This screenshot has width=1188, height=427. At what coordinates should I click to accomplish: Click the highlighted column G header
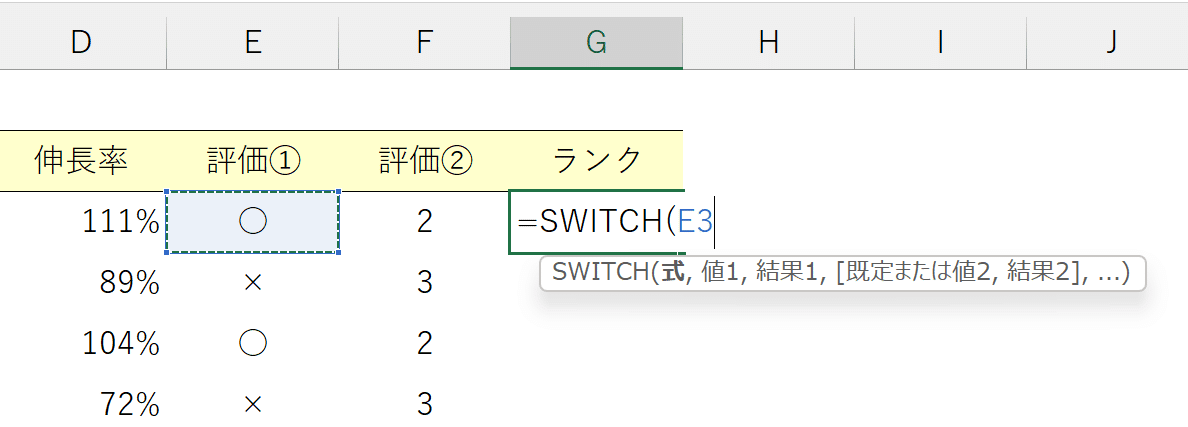pos(596,43)
